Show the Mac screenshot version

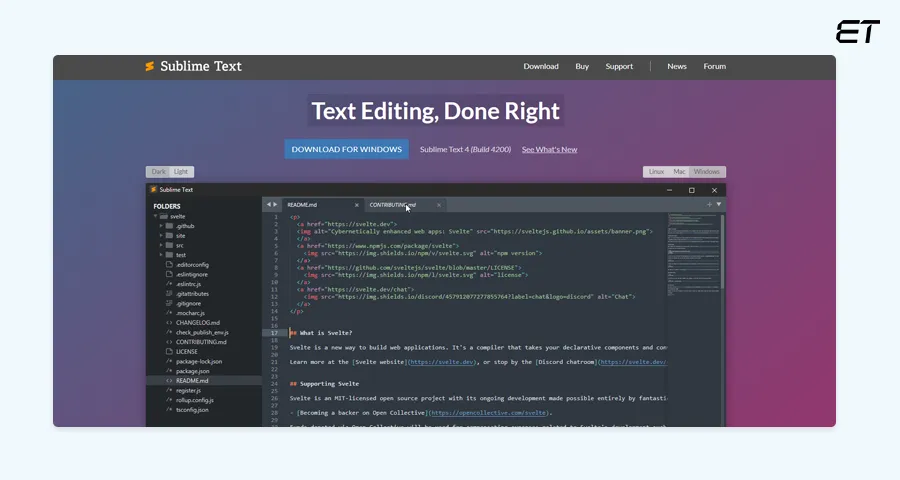(x=679, y=172)
